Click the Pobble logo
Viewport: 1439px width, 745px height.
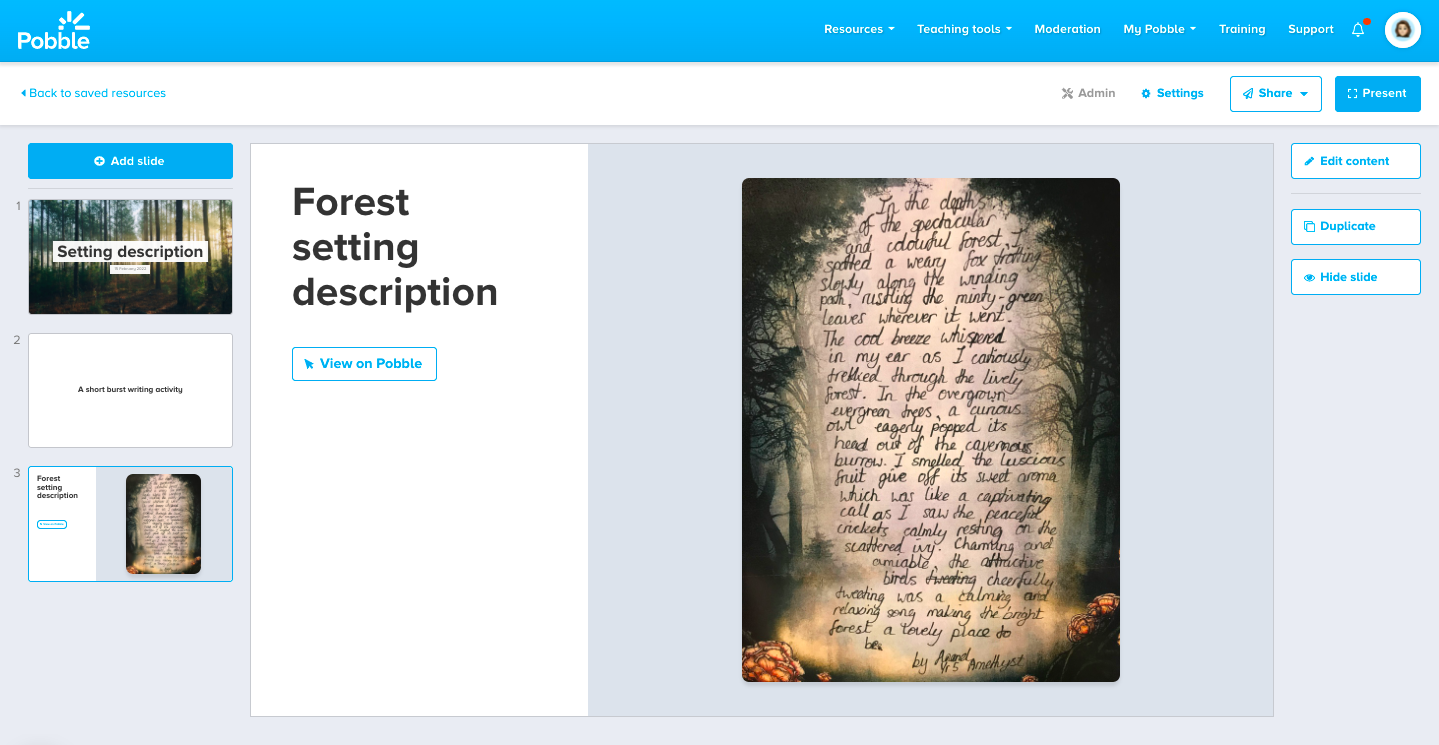point(54,31)
